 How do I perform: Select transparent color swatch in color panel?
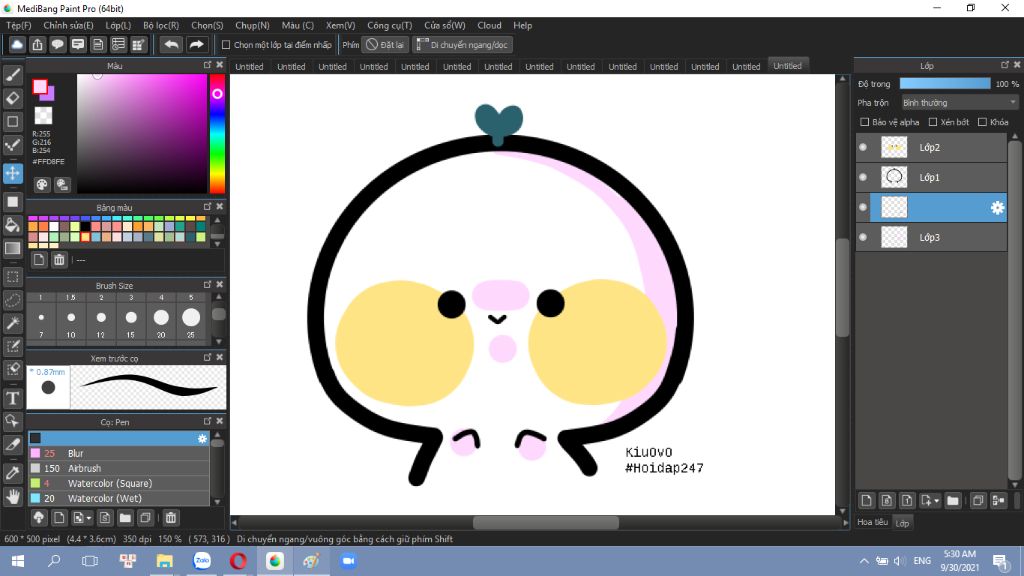[x=43, y=116]
